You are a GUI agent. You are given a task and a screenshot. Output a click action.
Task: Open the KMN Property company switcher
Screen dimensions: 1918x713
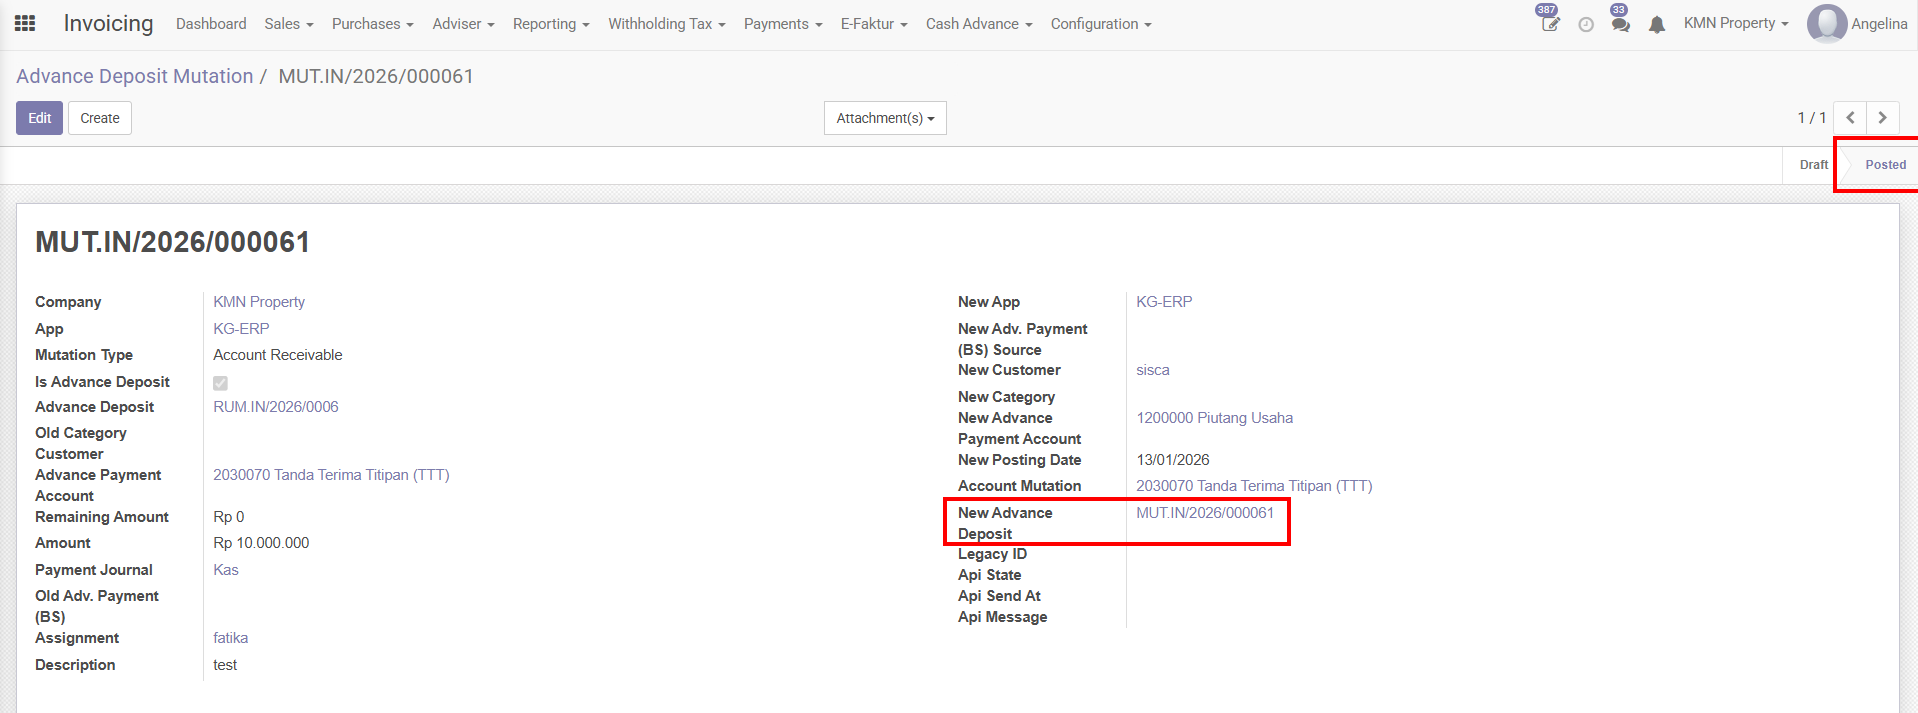click(1735, 24)
